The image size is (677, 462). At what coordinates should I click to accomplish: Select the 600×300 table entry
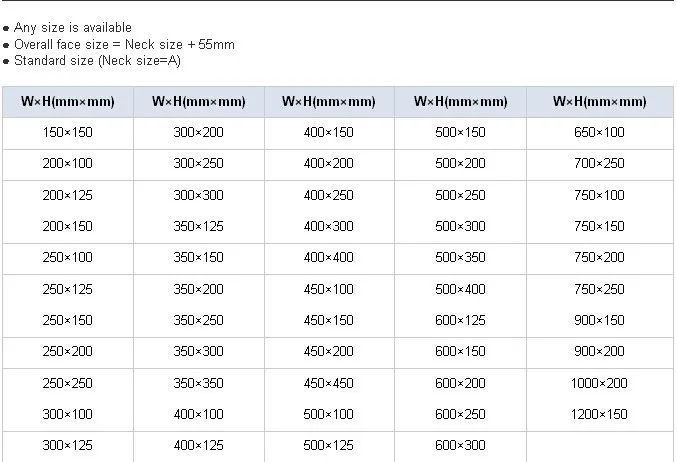tap(460, 445)
